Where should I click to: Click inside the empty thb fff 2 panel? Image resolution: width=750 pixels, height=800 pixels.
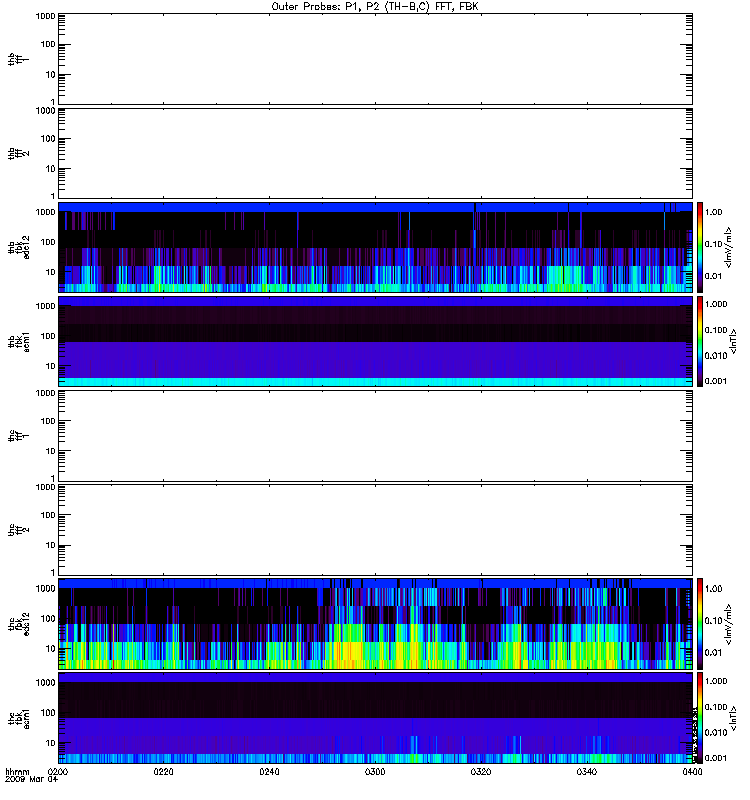point(375,153)
